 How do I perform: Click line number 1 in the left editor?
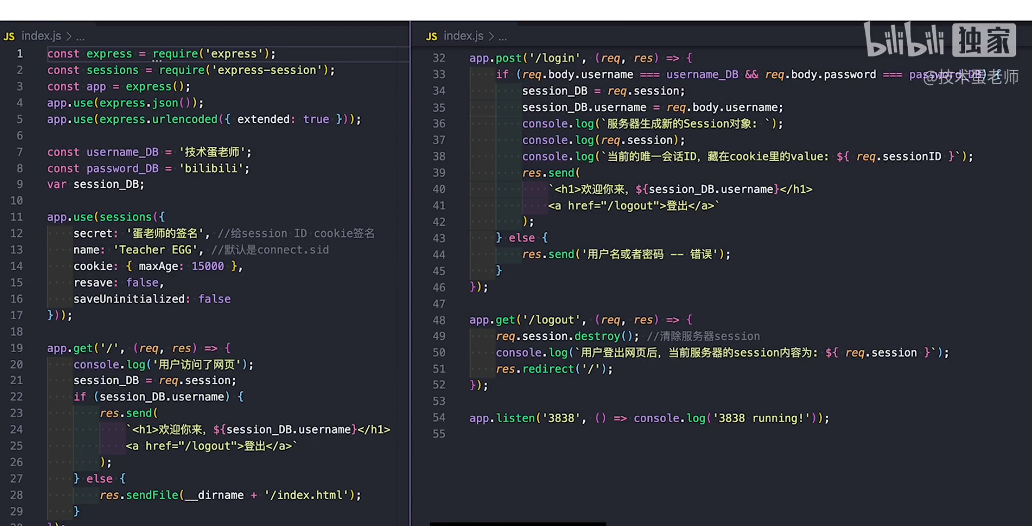click(x=20, y=53)
